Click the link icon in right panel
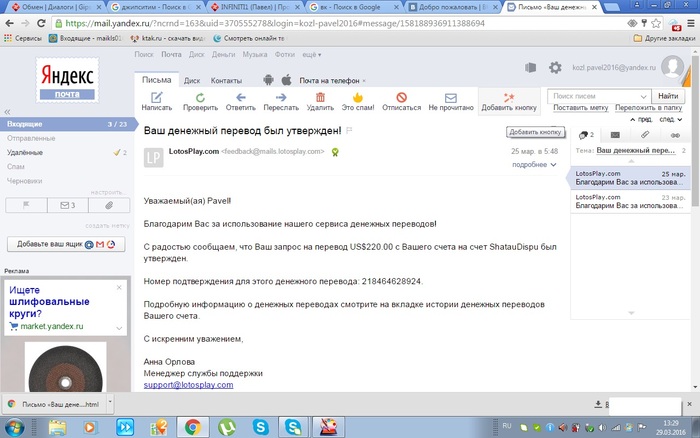700x438 pixels. click(x=675, y=135)
